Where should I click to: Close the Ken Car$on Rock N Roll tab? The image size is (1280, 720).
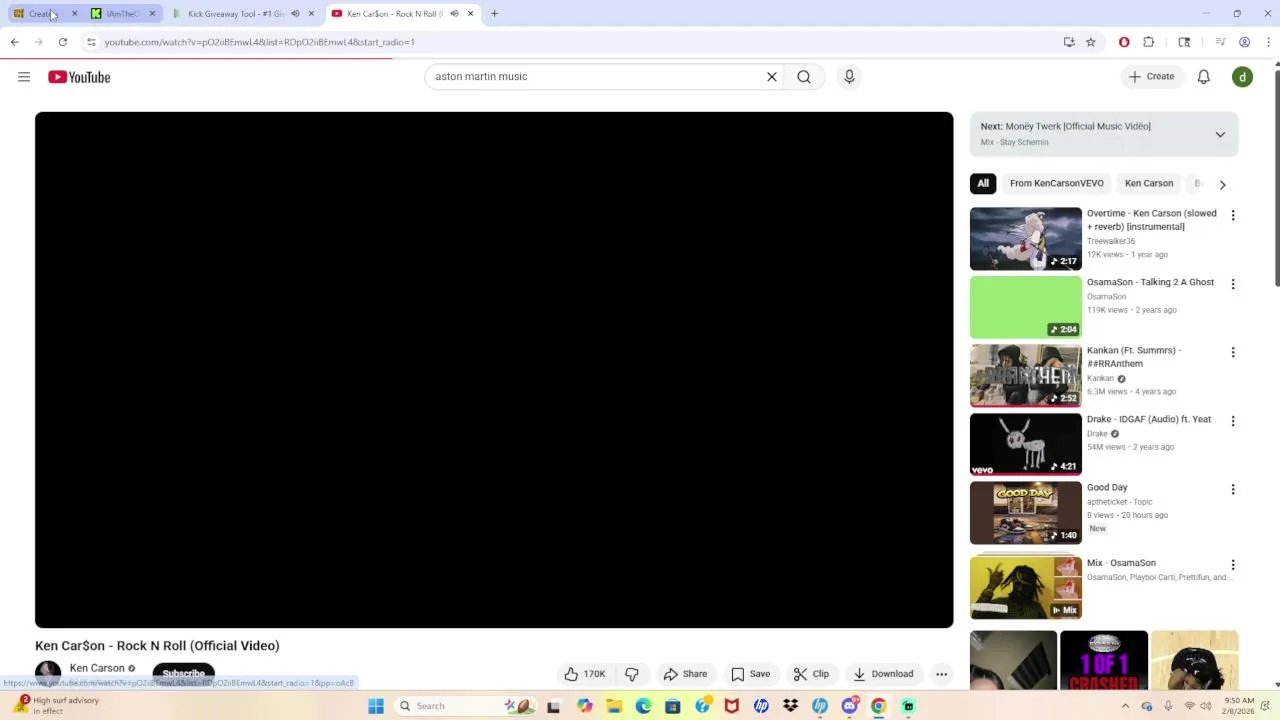[x=470, y=14]
